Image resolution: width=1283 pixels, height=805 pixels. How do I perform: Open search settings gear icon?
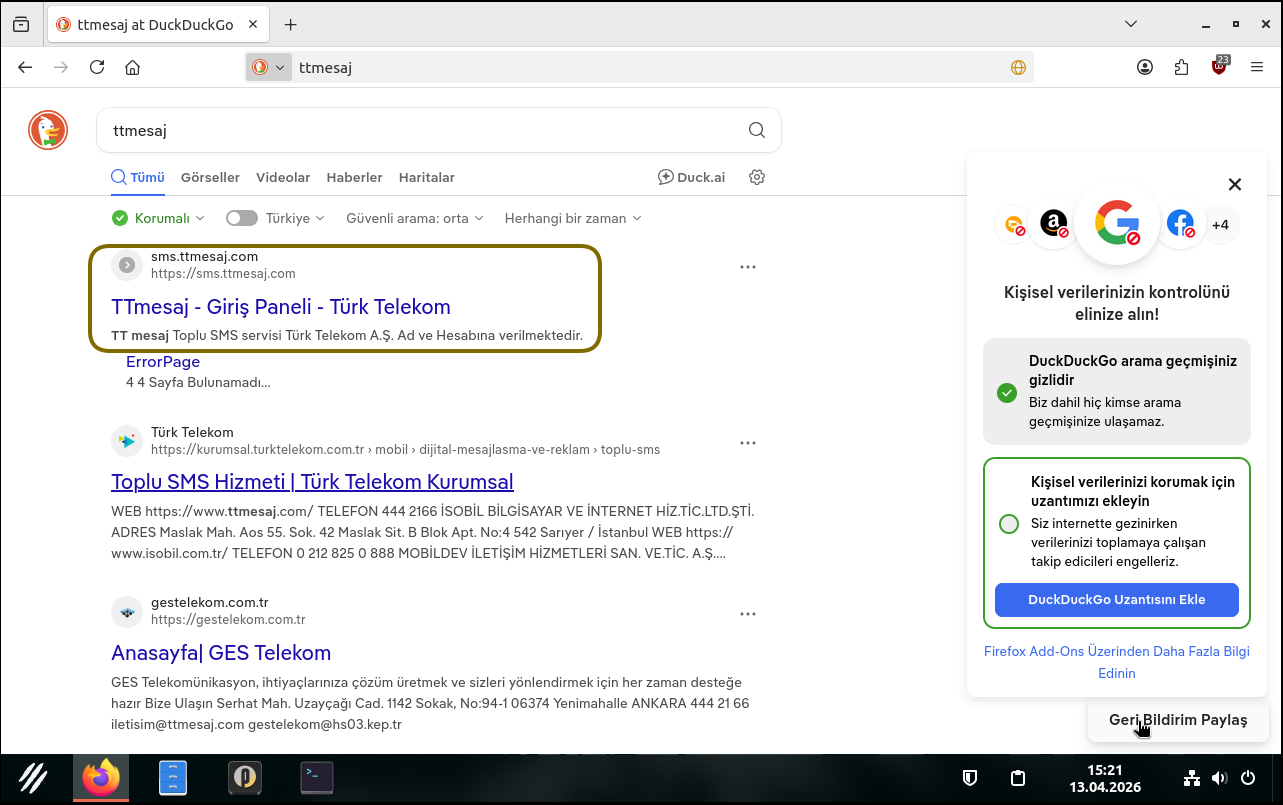click(x=757, y=177)
